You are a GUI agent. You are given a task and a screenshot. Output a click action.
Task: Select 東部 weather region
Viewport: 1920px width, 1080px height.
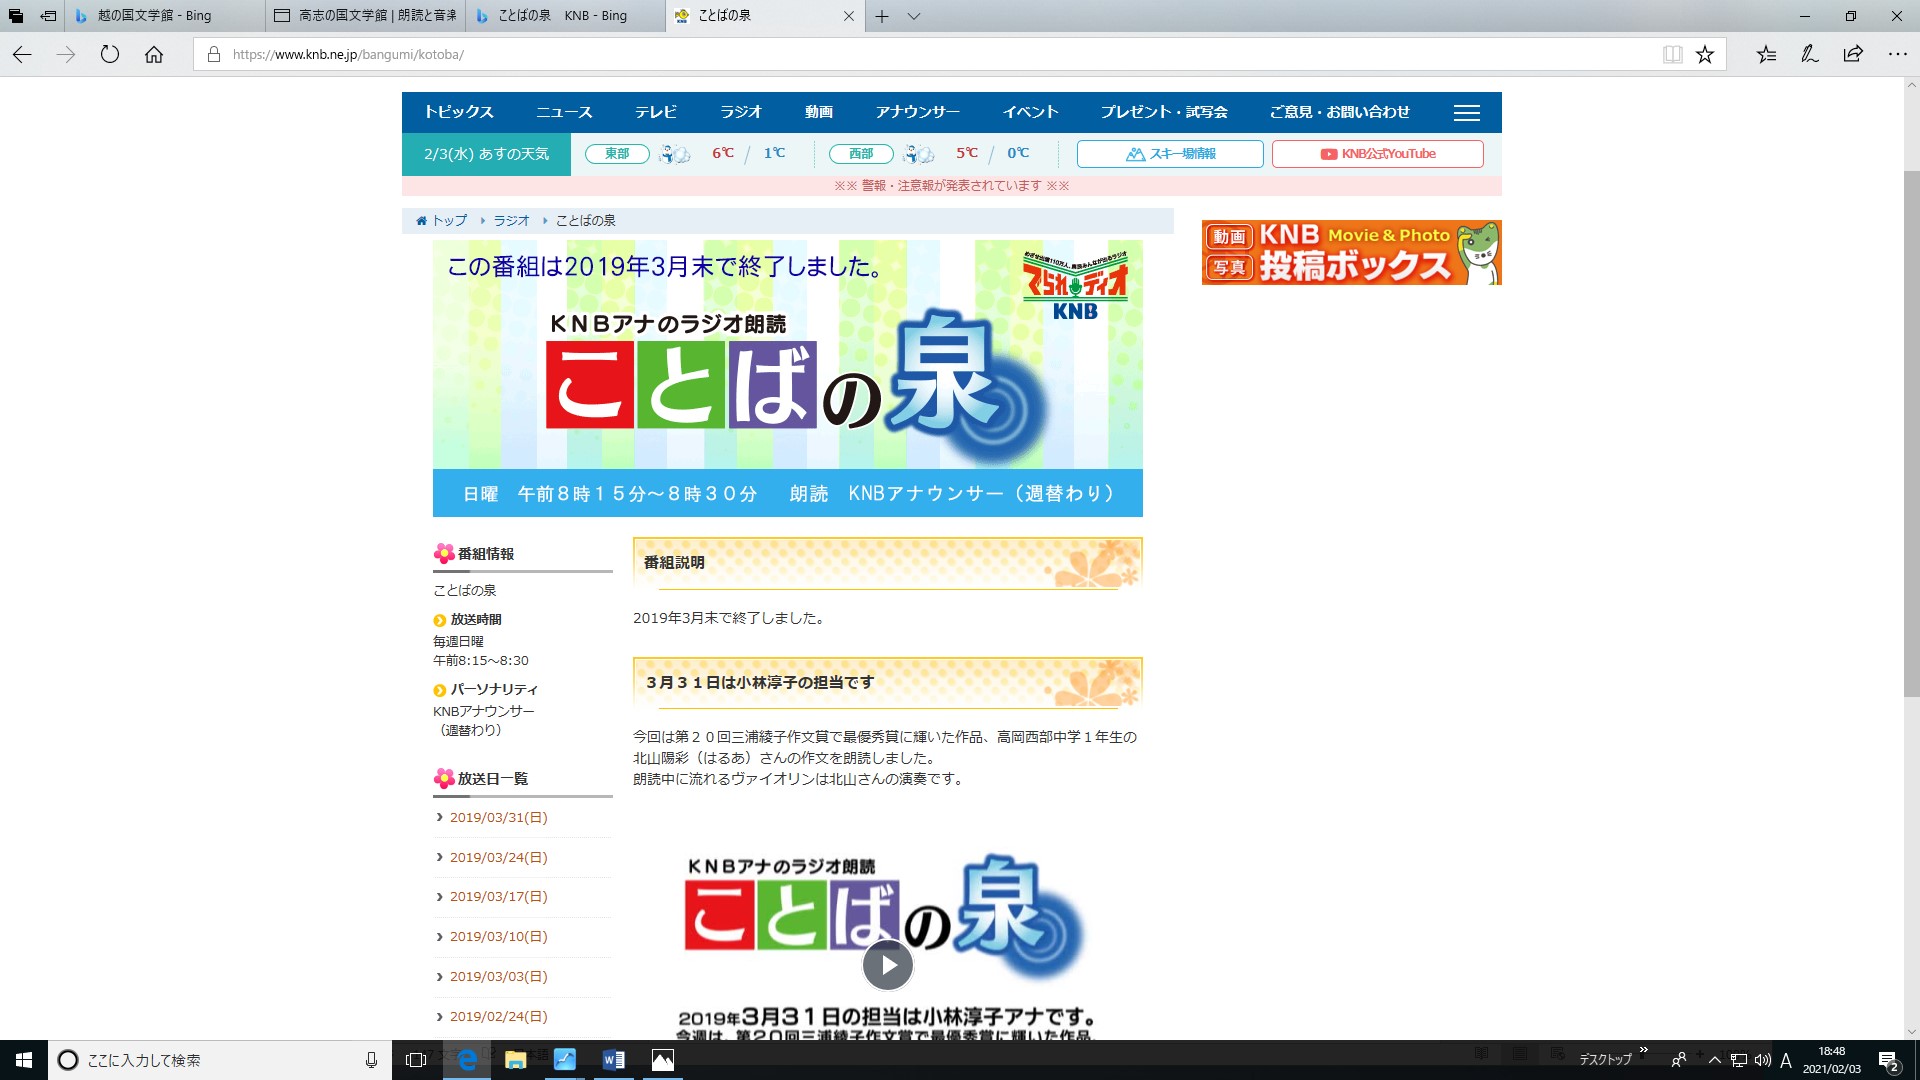click(x=617, y=154)
